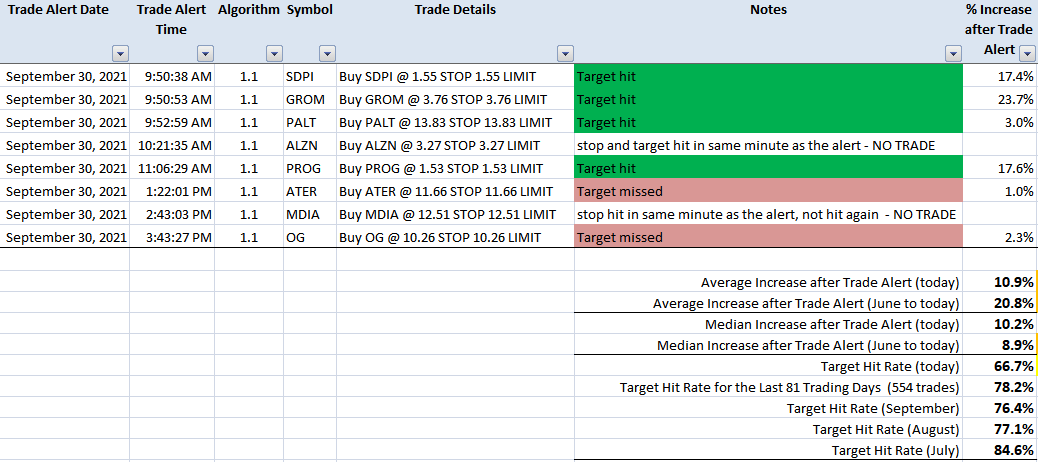Select the SDPI symbol cell

[310, 76]
